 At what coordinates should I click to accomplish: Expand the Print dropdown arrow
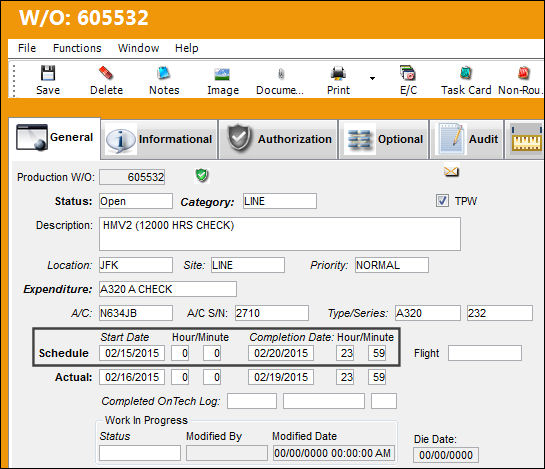point(372,79)
